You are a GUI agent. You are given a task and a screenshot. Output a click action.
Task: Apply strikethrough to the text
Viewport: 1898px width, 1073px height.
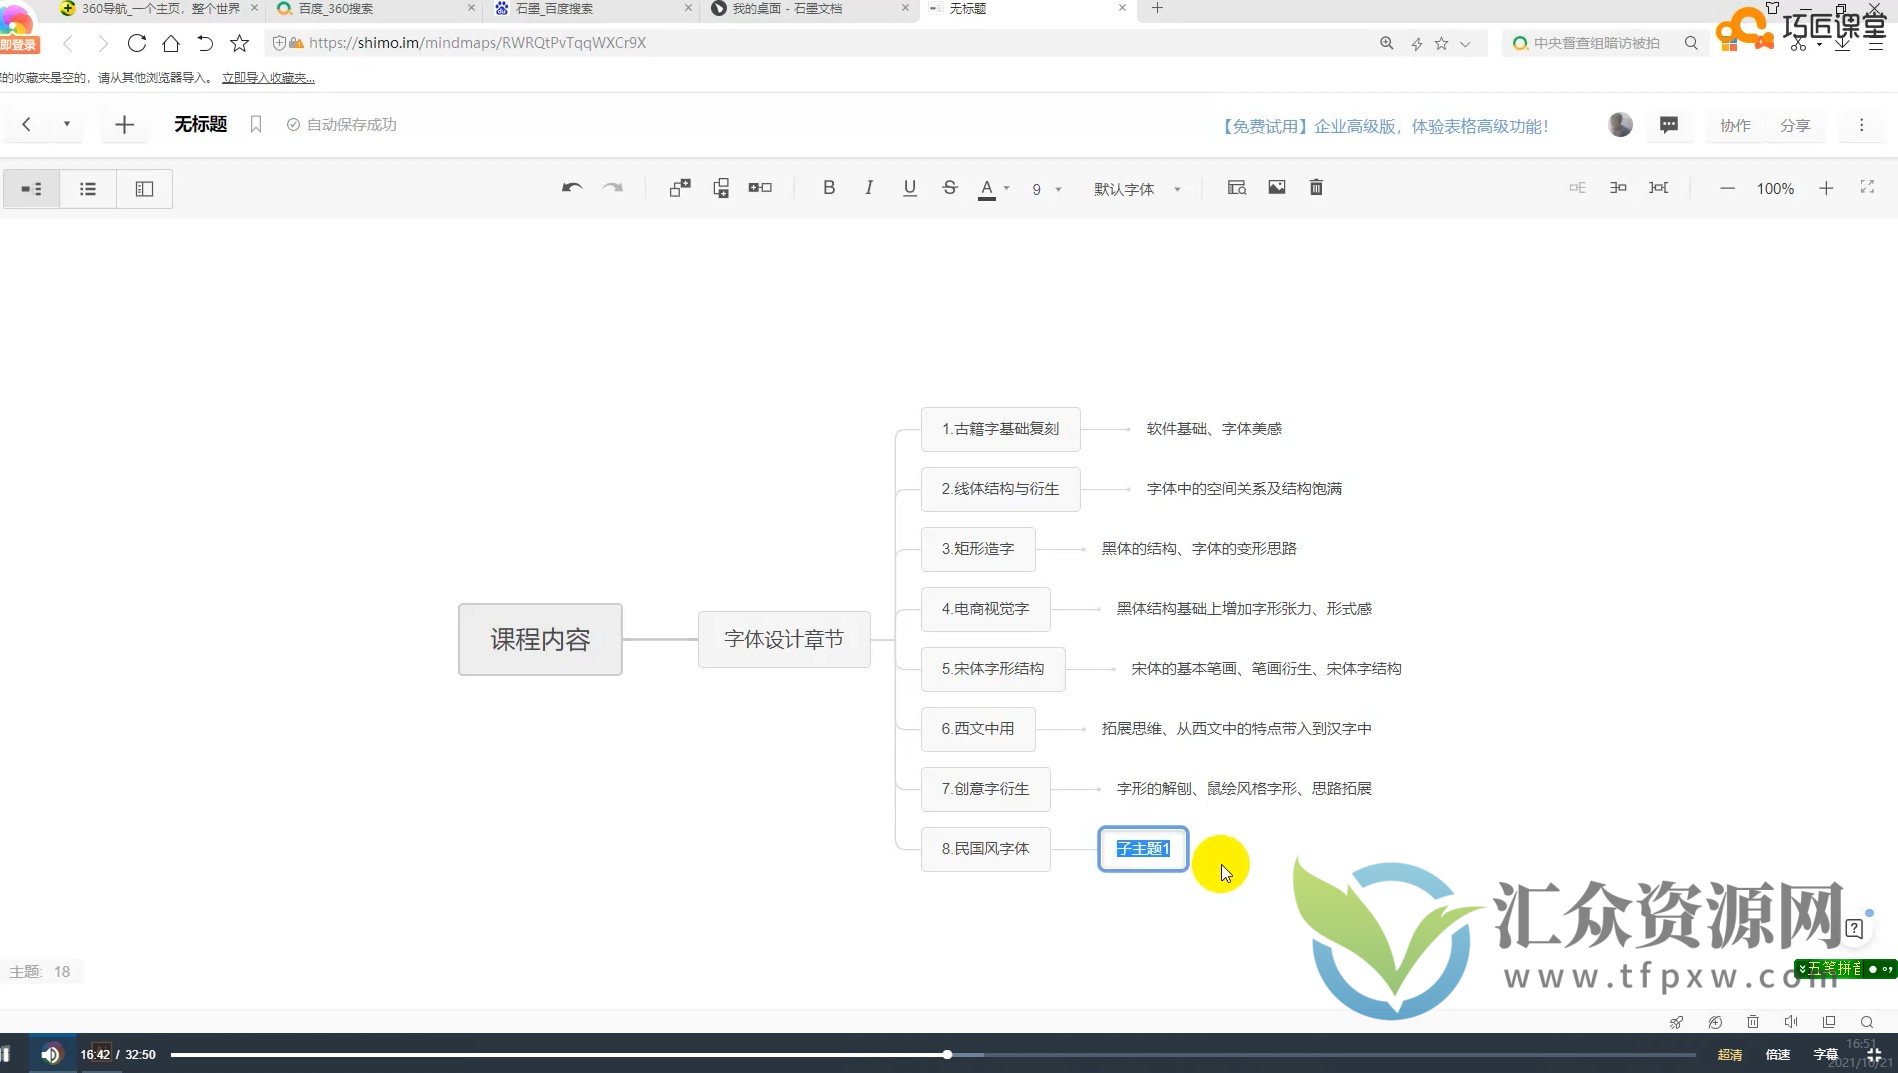pos(948,187)
